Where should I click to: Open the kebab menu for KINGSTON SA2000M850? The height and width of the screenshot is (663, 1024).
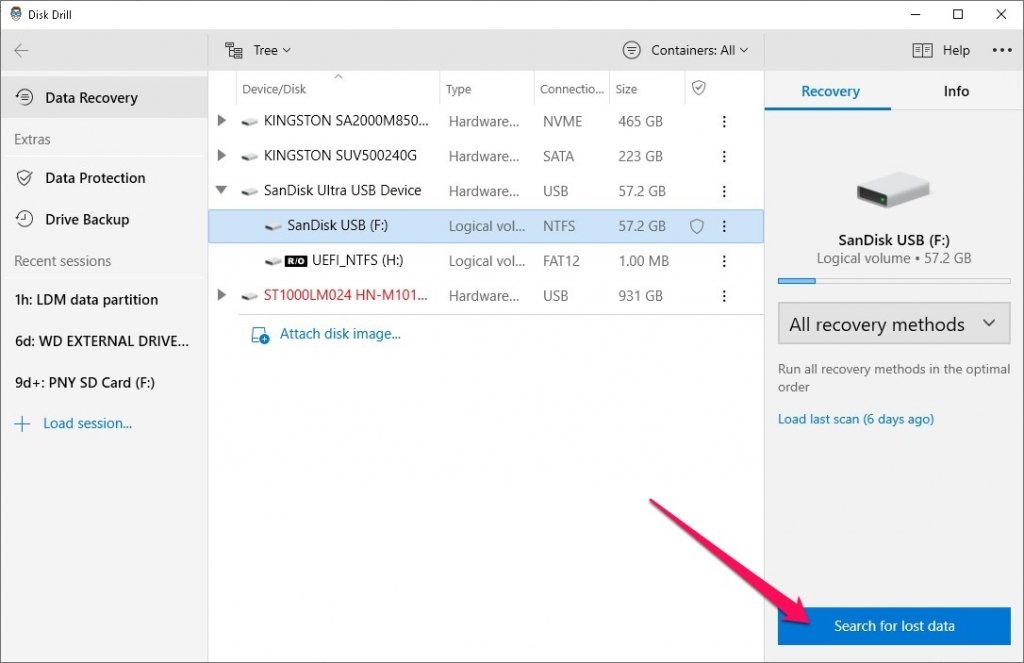click(x=724, y=121)
